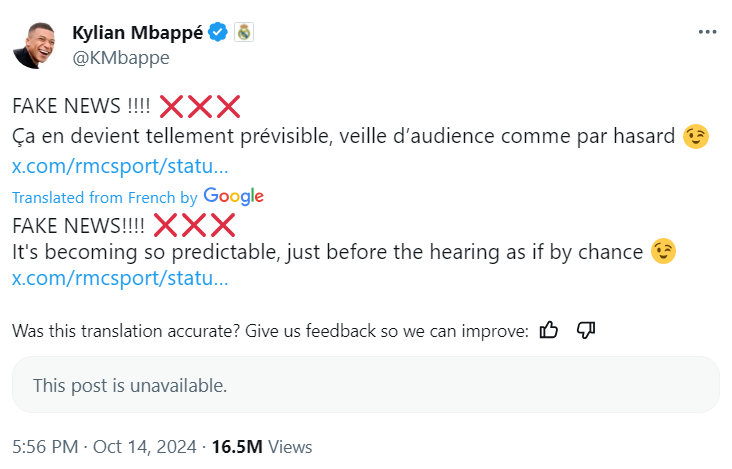Screen dimensions: 732x469
Task: Click the @KMbappe handle
Action: click(120, 57)
